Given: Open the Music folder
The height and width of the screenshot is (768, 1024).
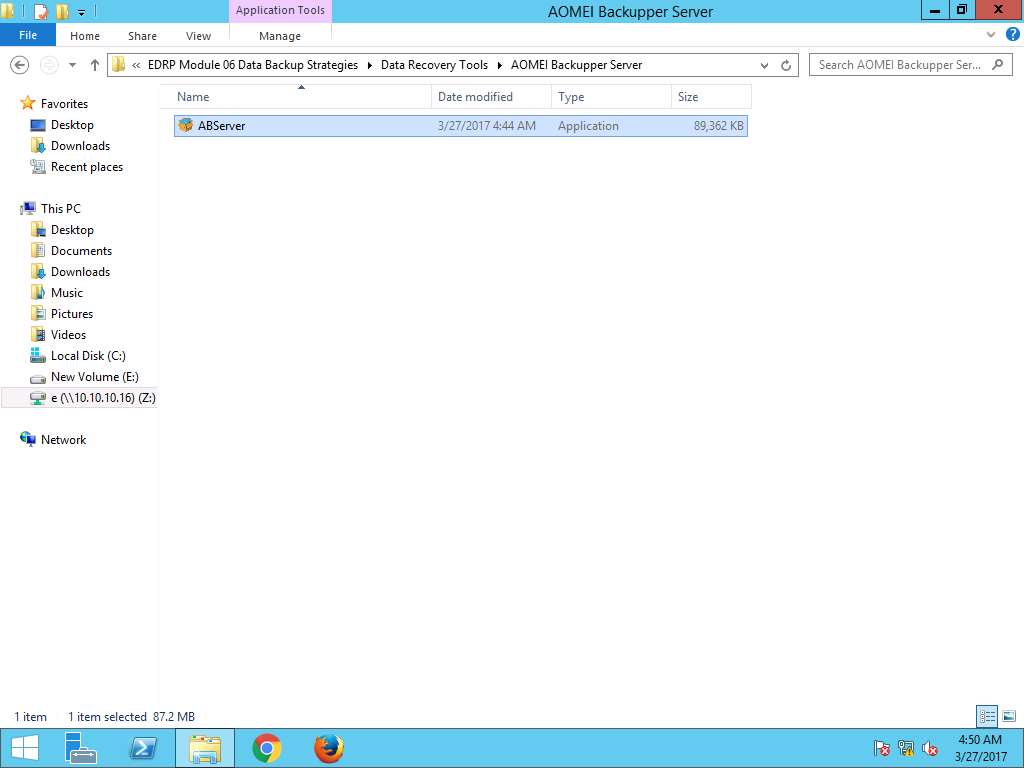Looking at the screenshot, I should (x=67, y=293).
